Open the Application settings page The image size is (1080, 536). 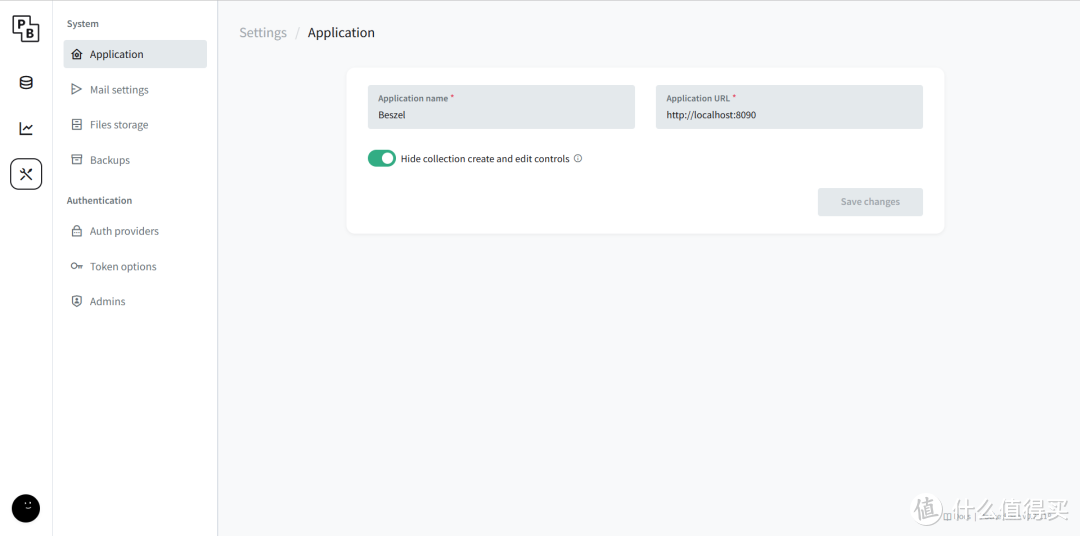pyautogui.click(x=116, y=54)
